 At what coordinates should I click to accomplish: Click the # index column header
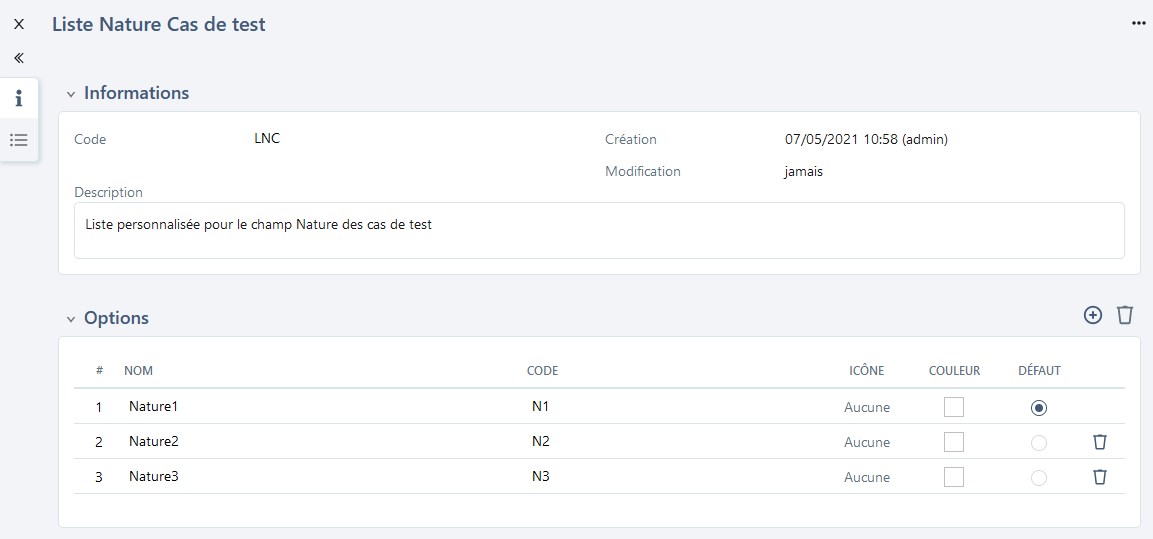click(99, 371)
